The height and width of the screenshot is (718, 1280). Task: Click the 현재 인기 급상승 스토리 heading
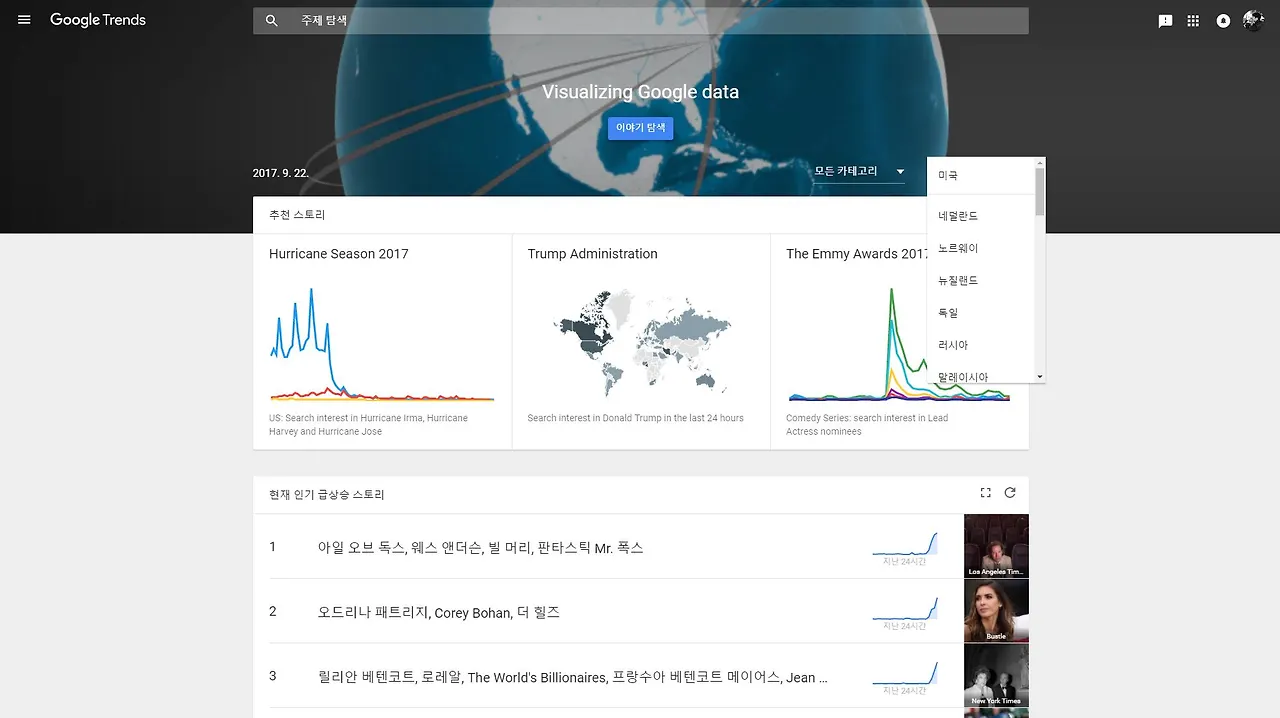coord(327,495)
